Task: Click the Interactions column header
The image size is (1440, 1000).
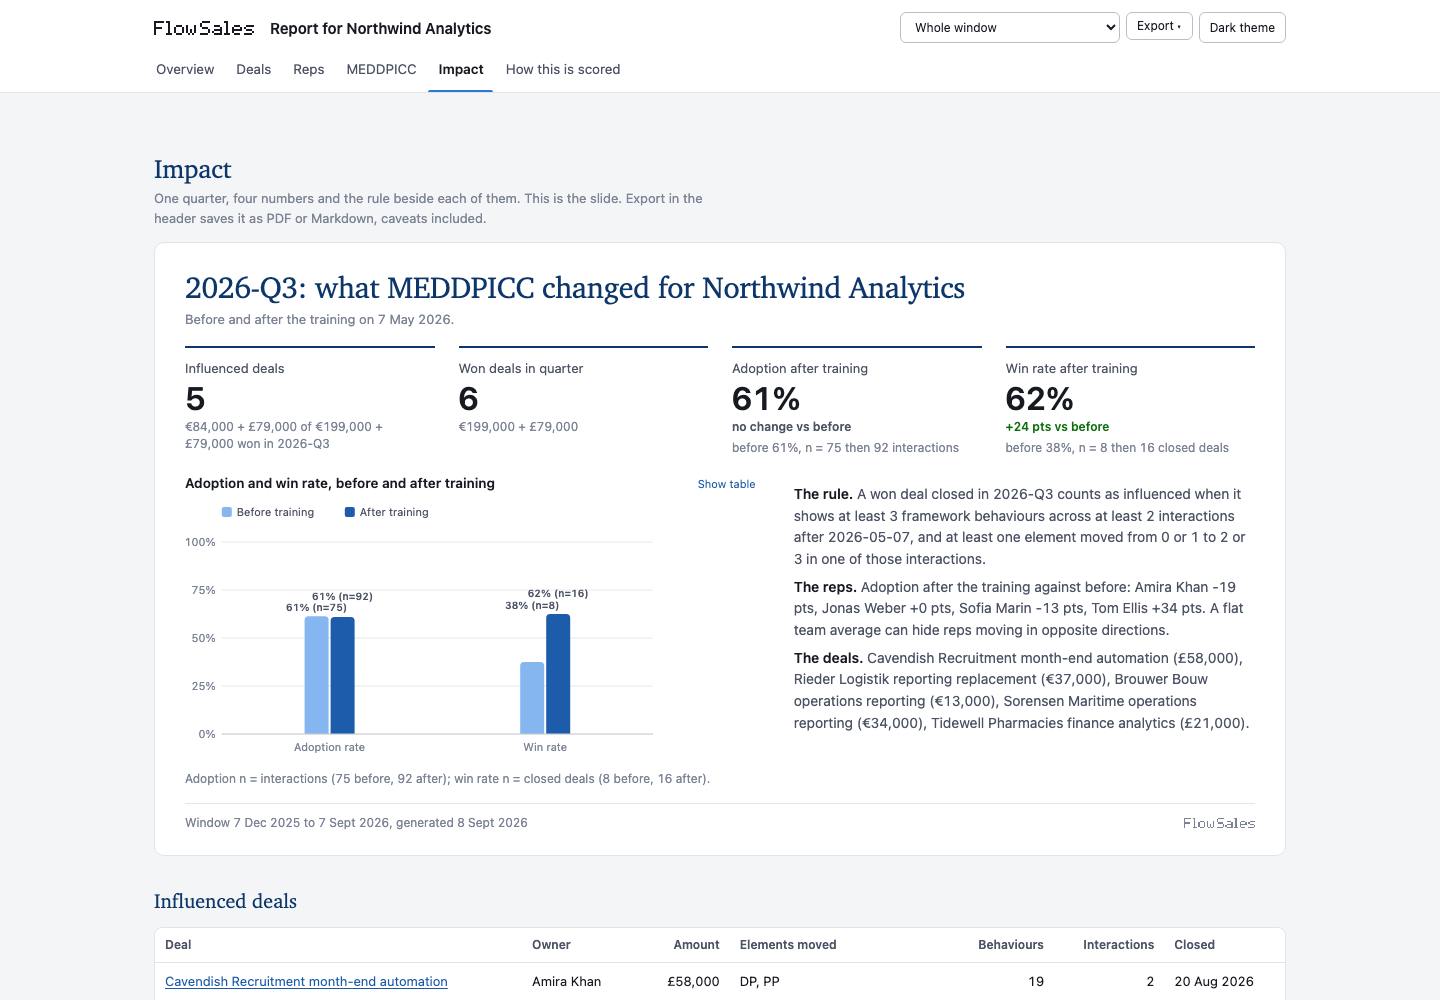Action: (1119, 945)
